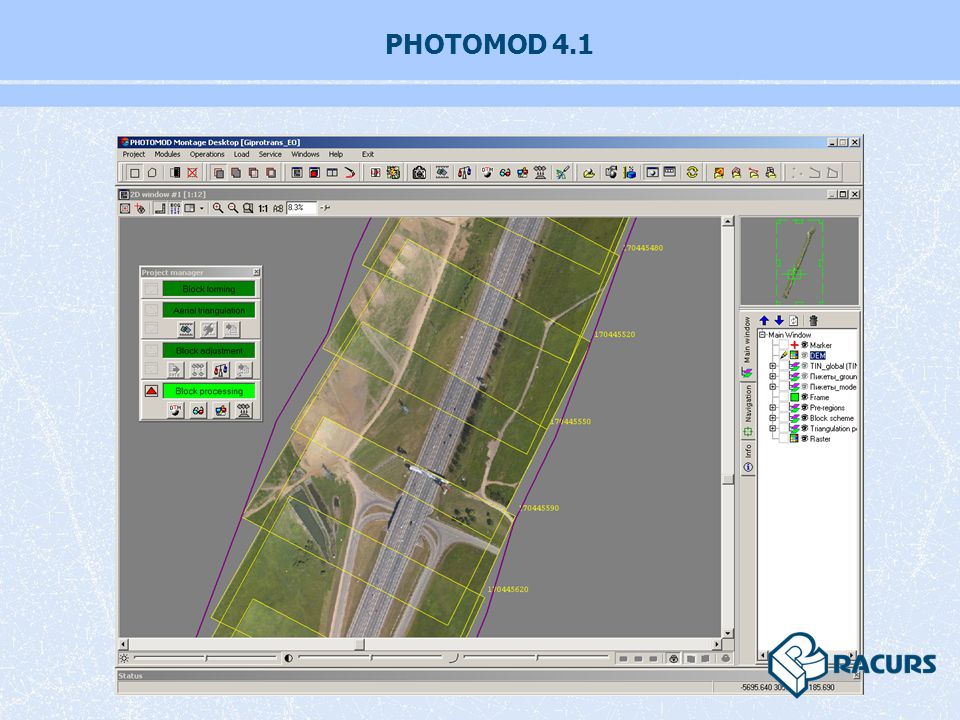
Task: Collapse the Main Window tree node
Action: click(763, 335)
